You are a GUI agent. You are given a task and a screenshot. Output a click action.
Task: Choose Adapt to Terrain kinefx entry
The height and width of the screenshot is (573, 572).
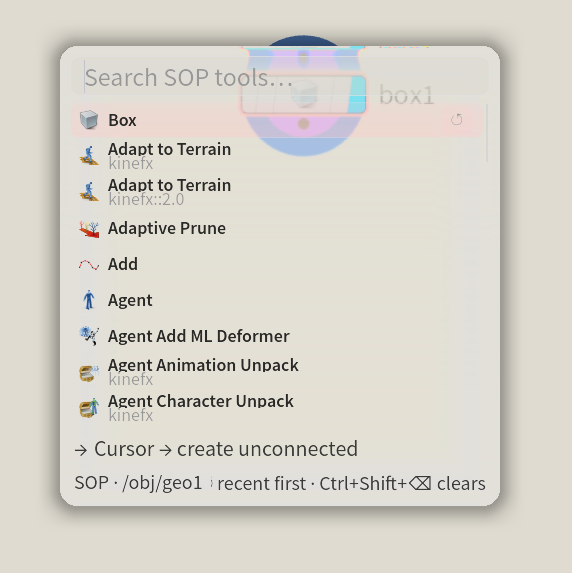pyautogui.click(x=277, y=156)
